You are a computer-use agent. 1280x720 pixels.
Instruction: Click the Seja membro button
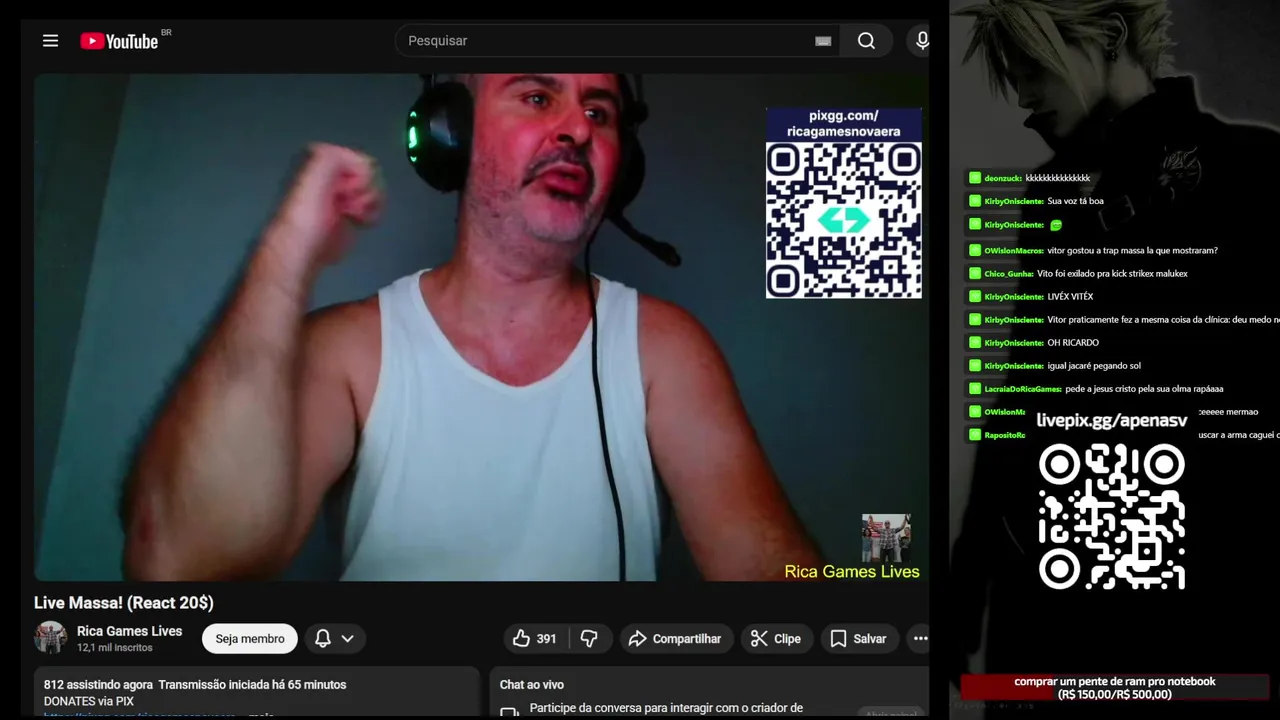250,639
